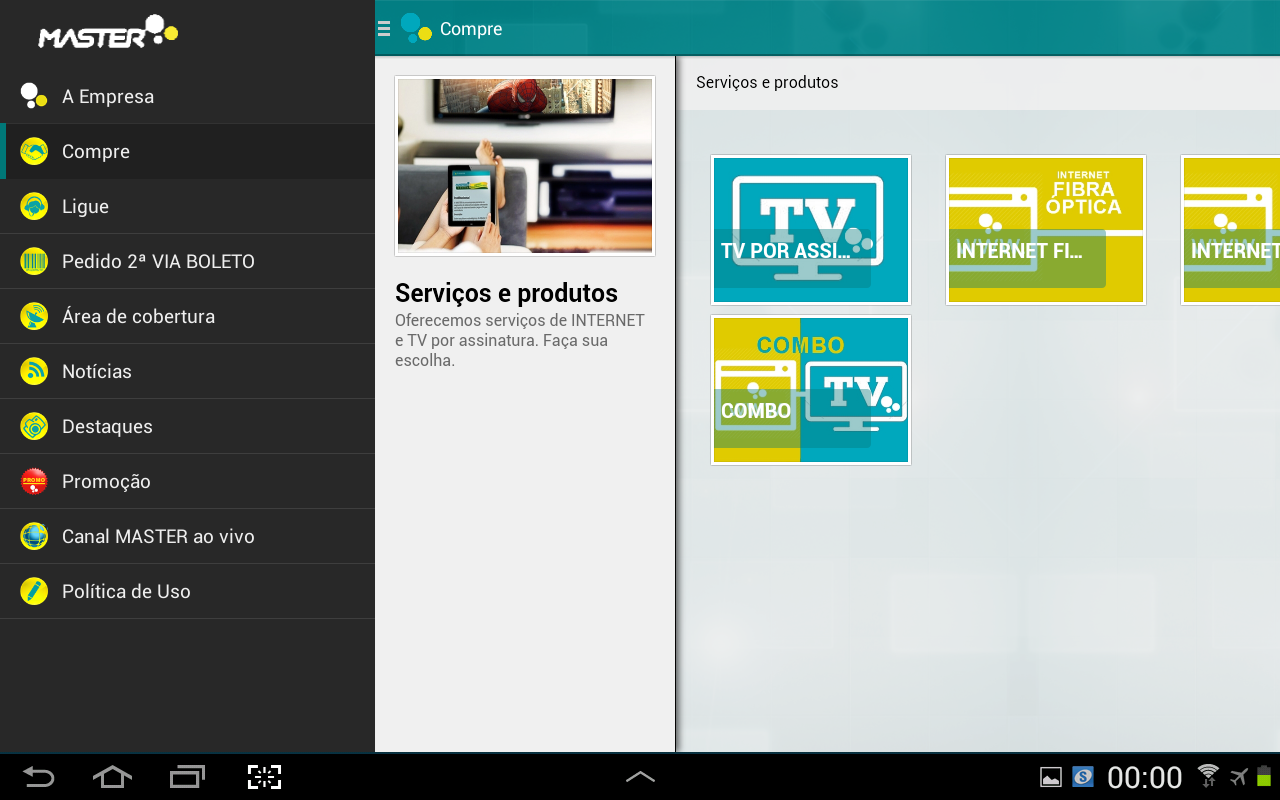
Task: Click the Política de Uso pencil icon
Action: (33, 591)
